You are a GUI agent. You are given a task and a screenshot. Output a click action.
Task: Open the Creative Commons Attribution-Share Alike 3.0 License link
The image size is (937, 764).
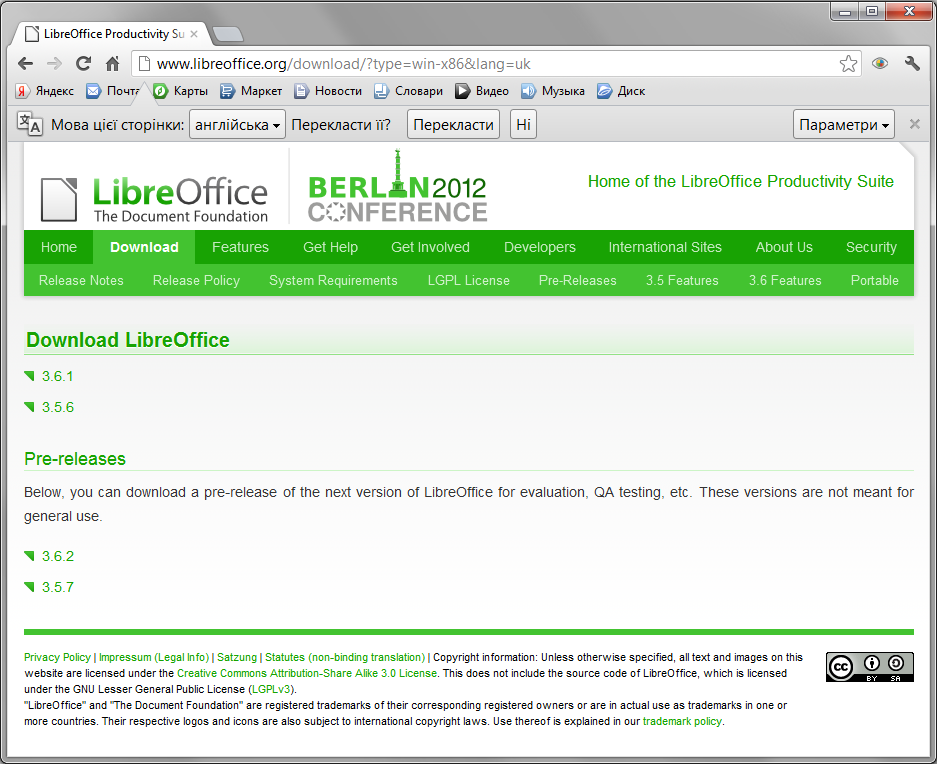click(307, 673)
